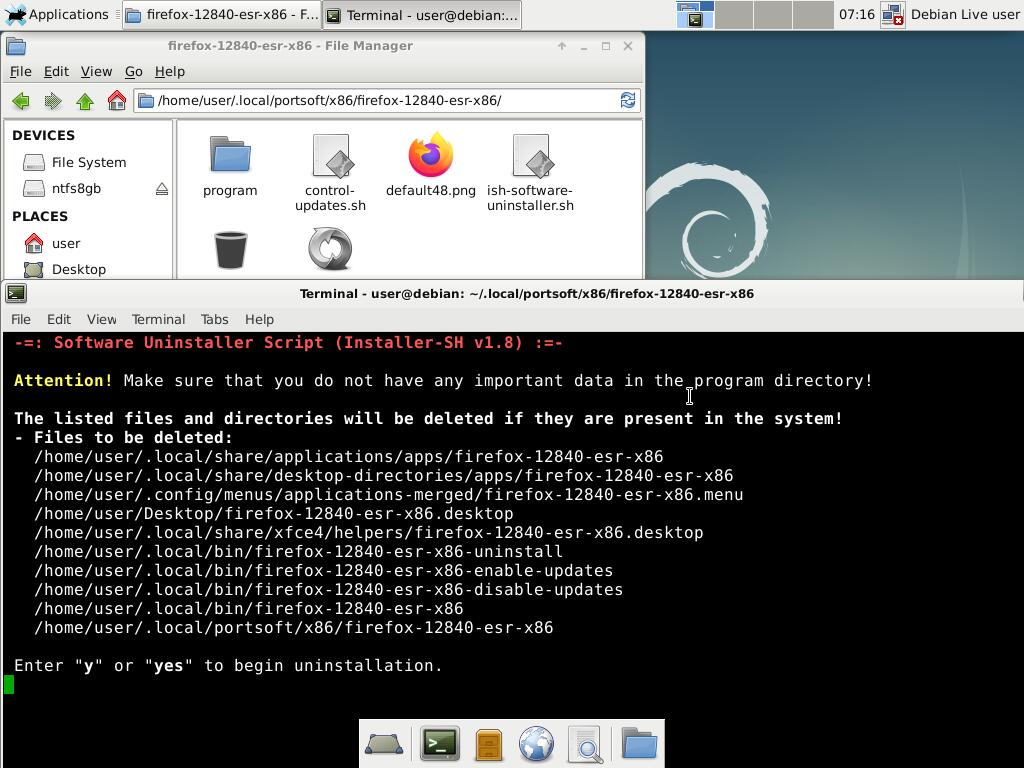Switch to Terminal taskbar button
The height and width of the screenshot is (768, 1024).
click(423, 15)
